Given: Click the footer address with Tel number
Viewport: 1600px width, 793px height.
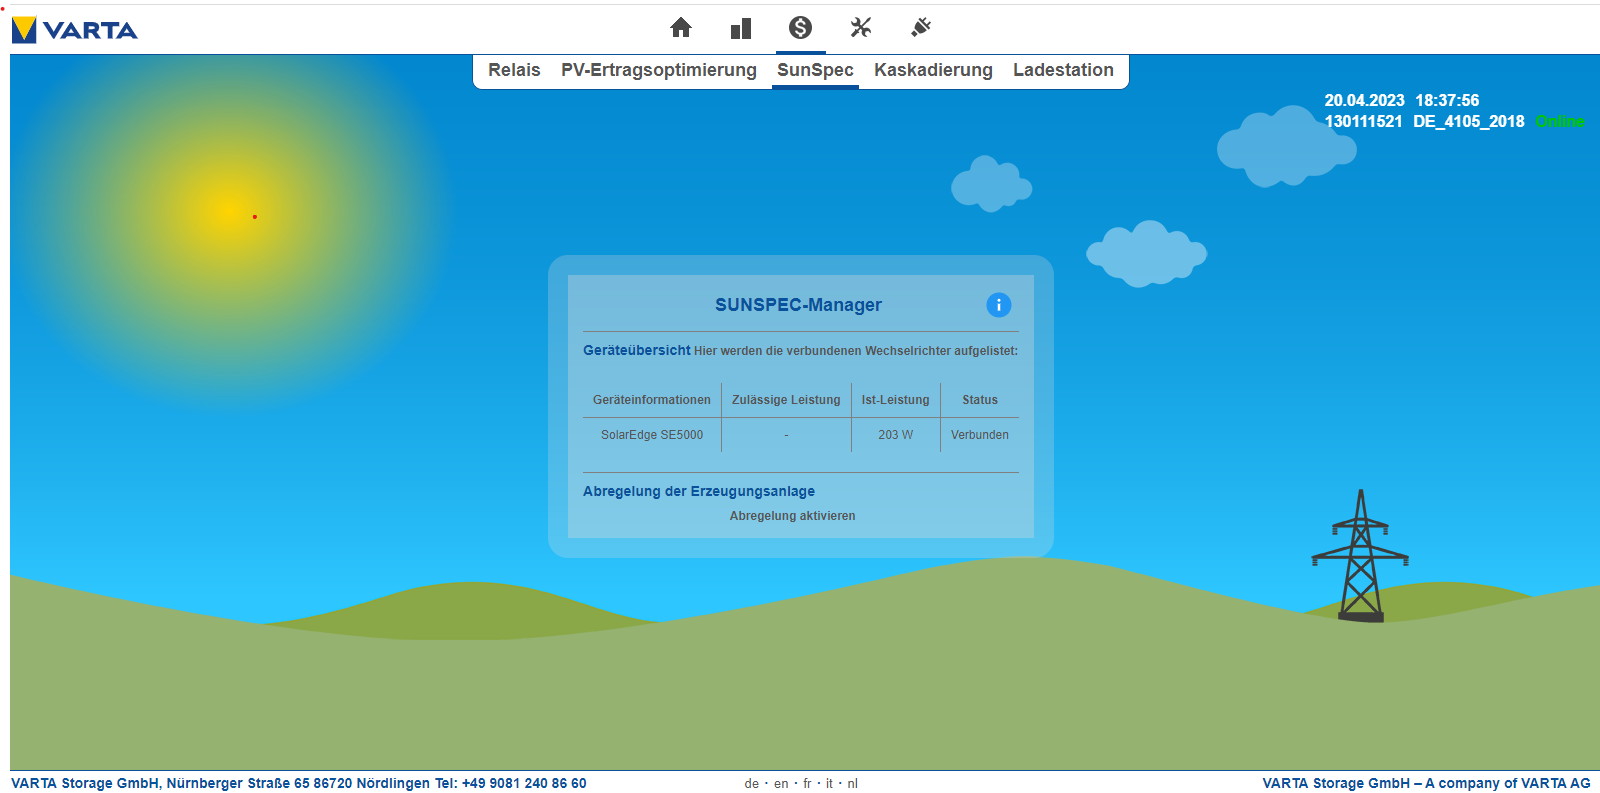Looking at the screenshot, I should pos(299,784).
